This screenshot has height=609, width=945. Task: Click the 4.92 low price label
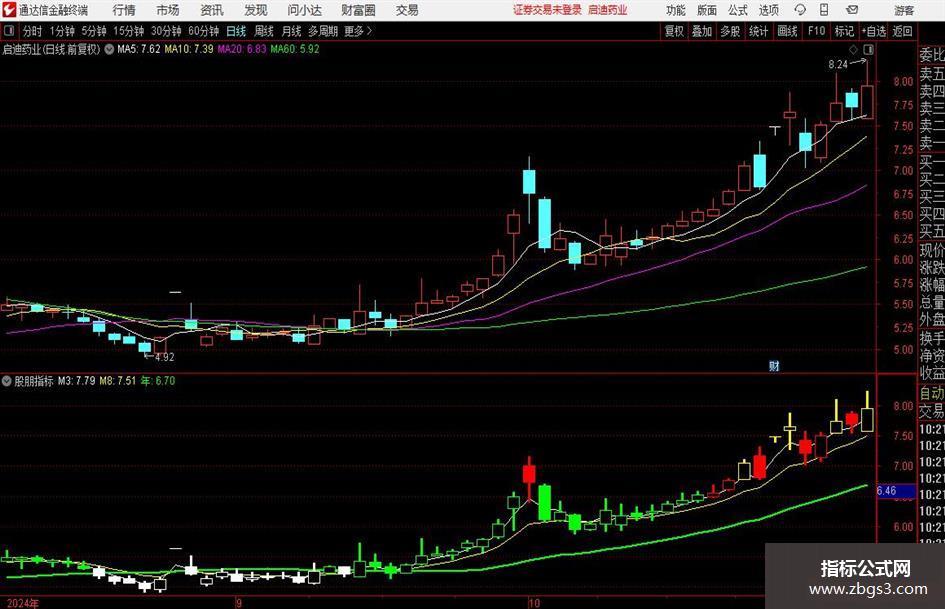[165, 357]
